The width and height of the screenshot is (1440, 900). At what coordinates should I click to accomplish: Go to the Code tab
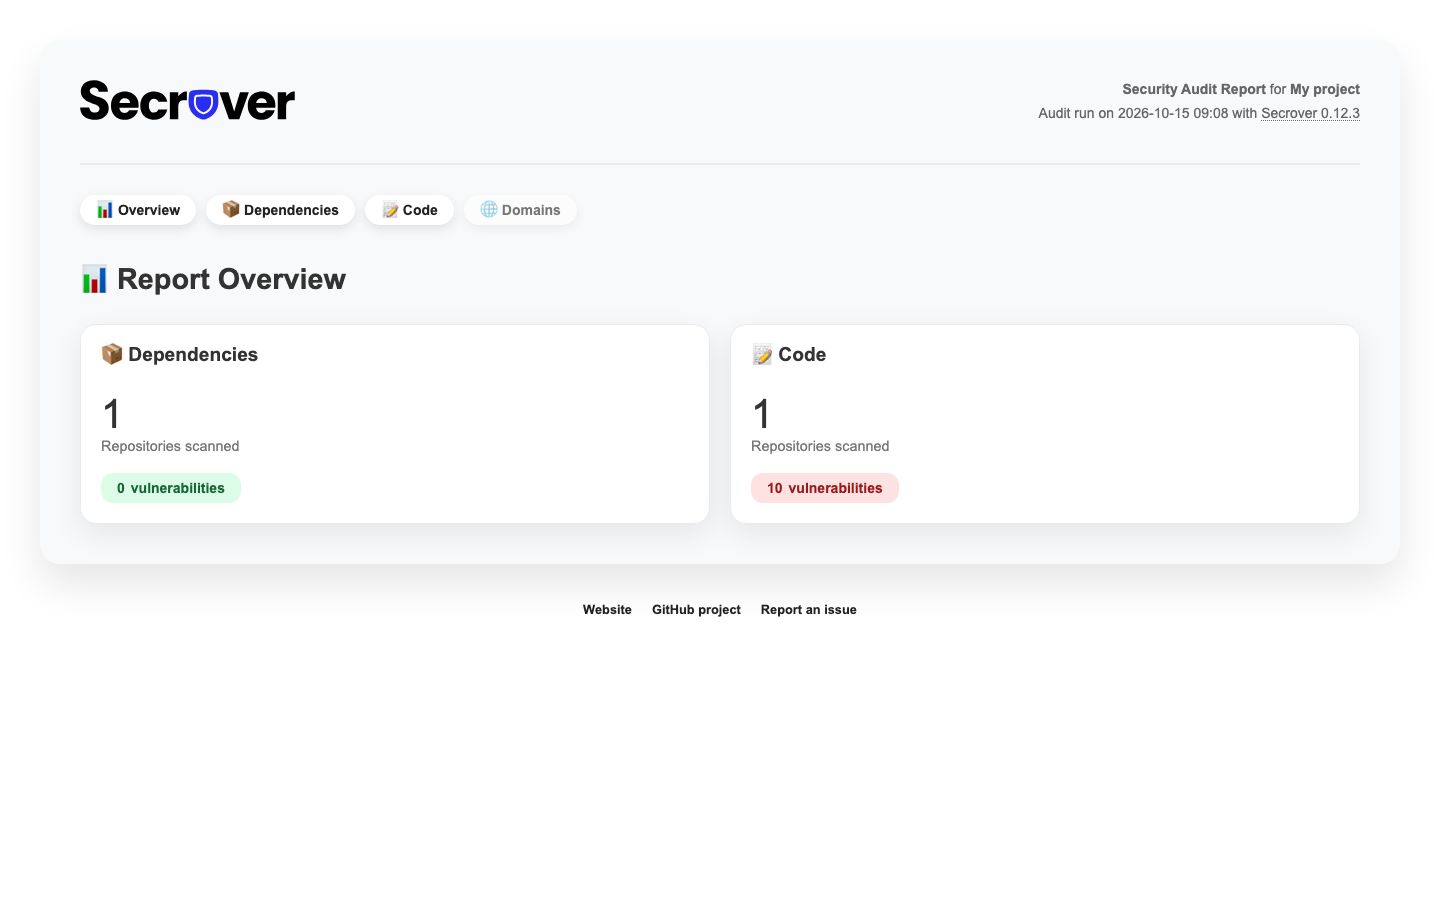click(409, 210)
